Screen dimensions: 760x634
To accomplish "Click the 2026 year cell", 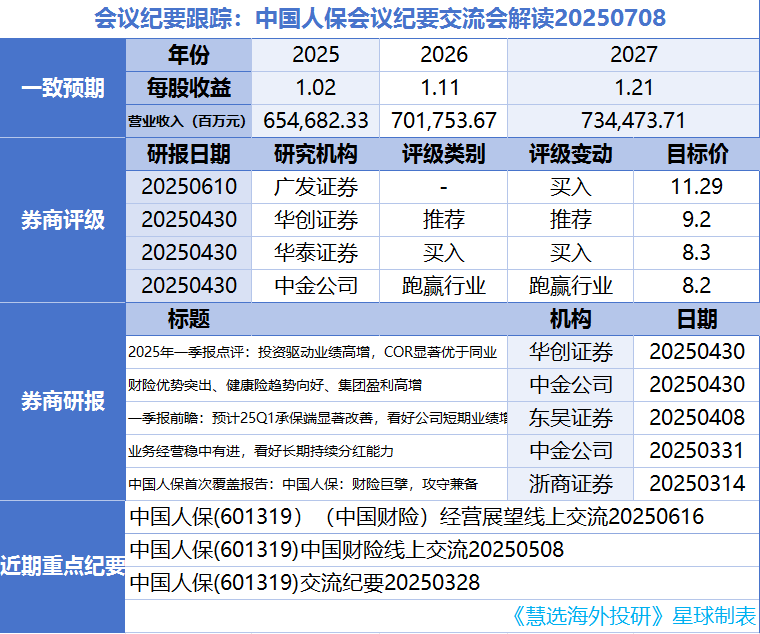I will tap(443, 55).
